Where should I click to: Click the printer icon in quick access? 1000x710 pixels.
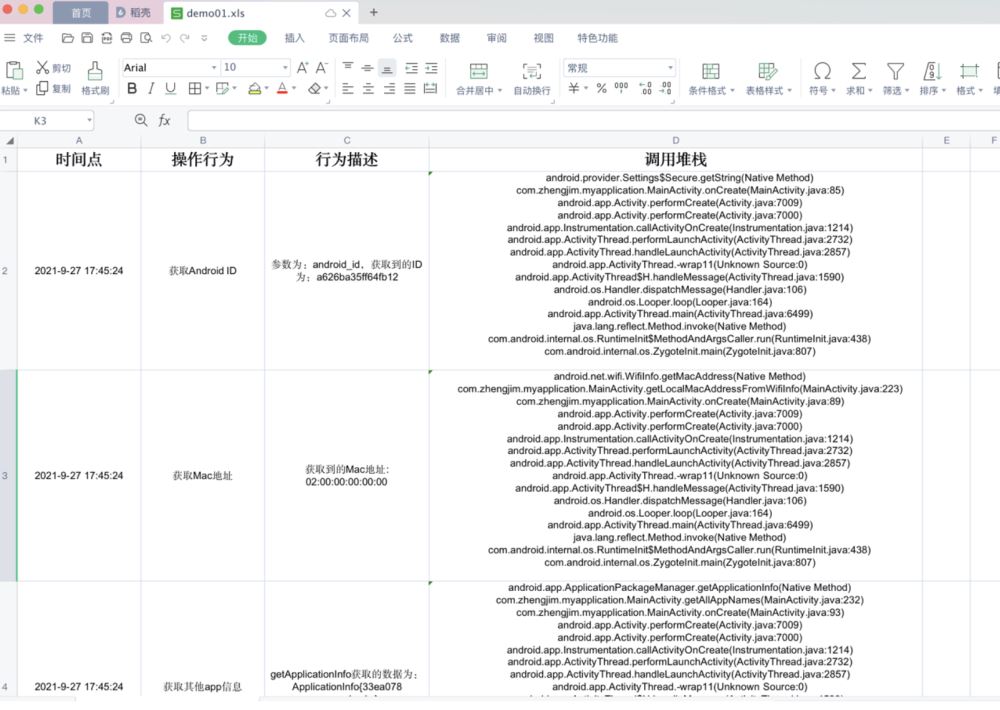tap(126, 38)
